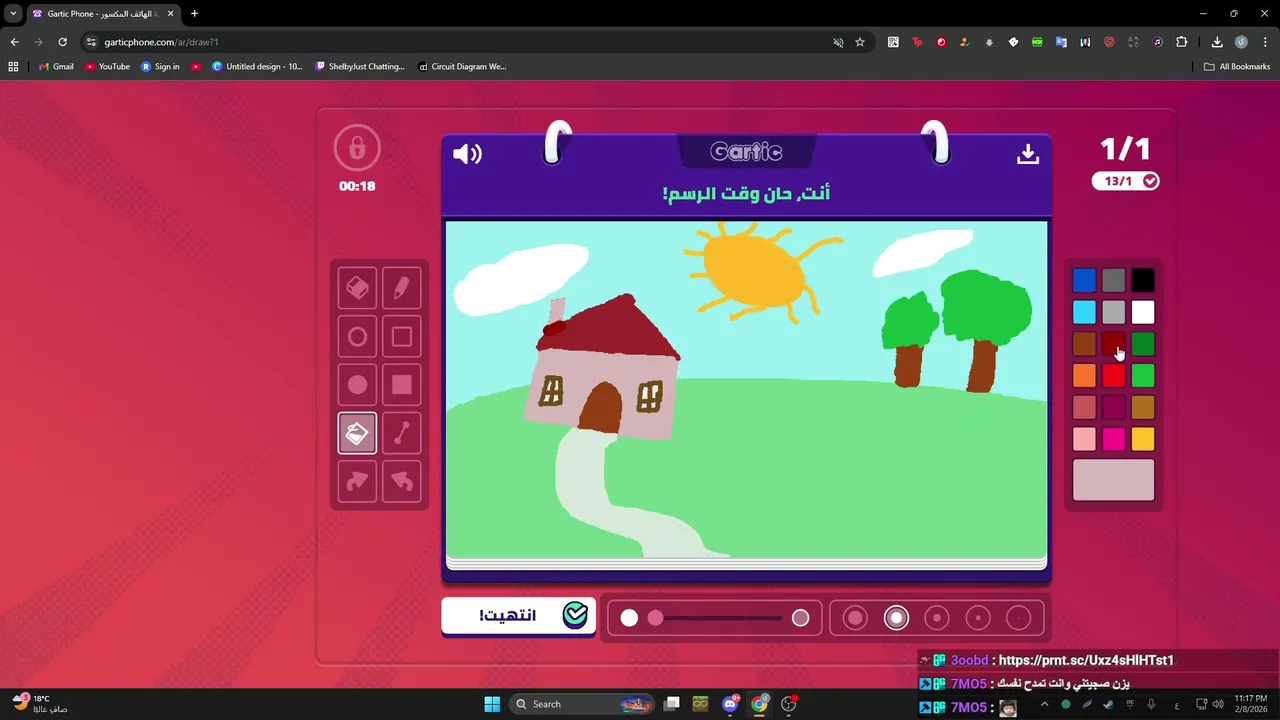
Task: Open Discord from the taskbar
Action: (x=730, y=704)
